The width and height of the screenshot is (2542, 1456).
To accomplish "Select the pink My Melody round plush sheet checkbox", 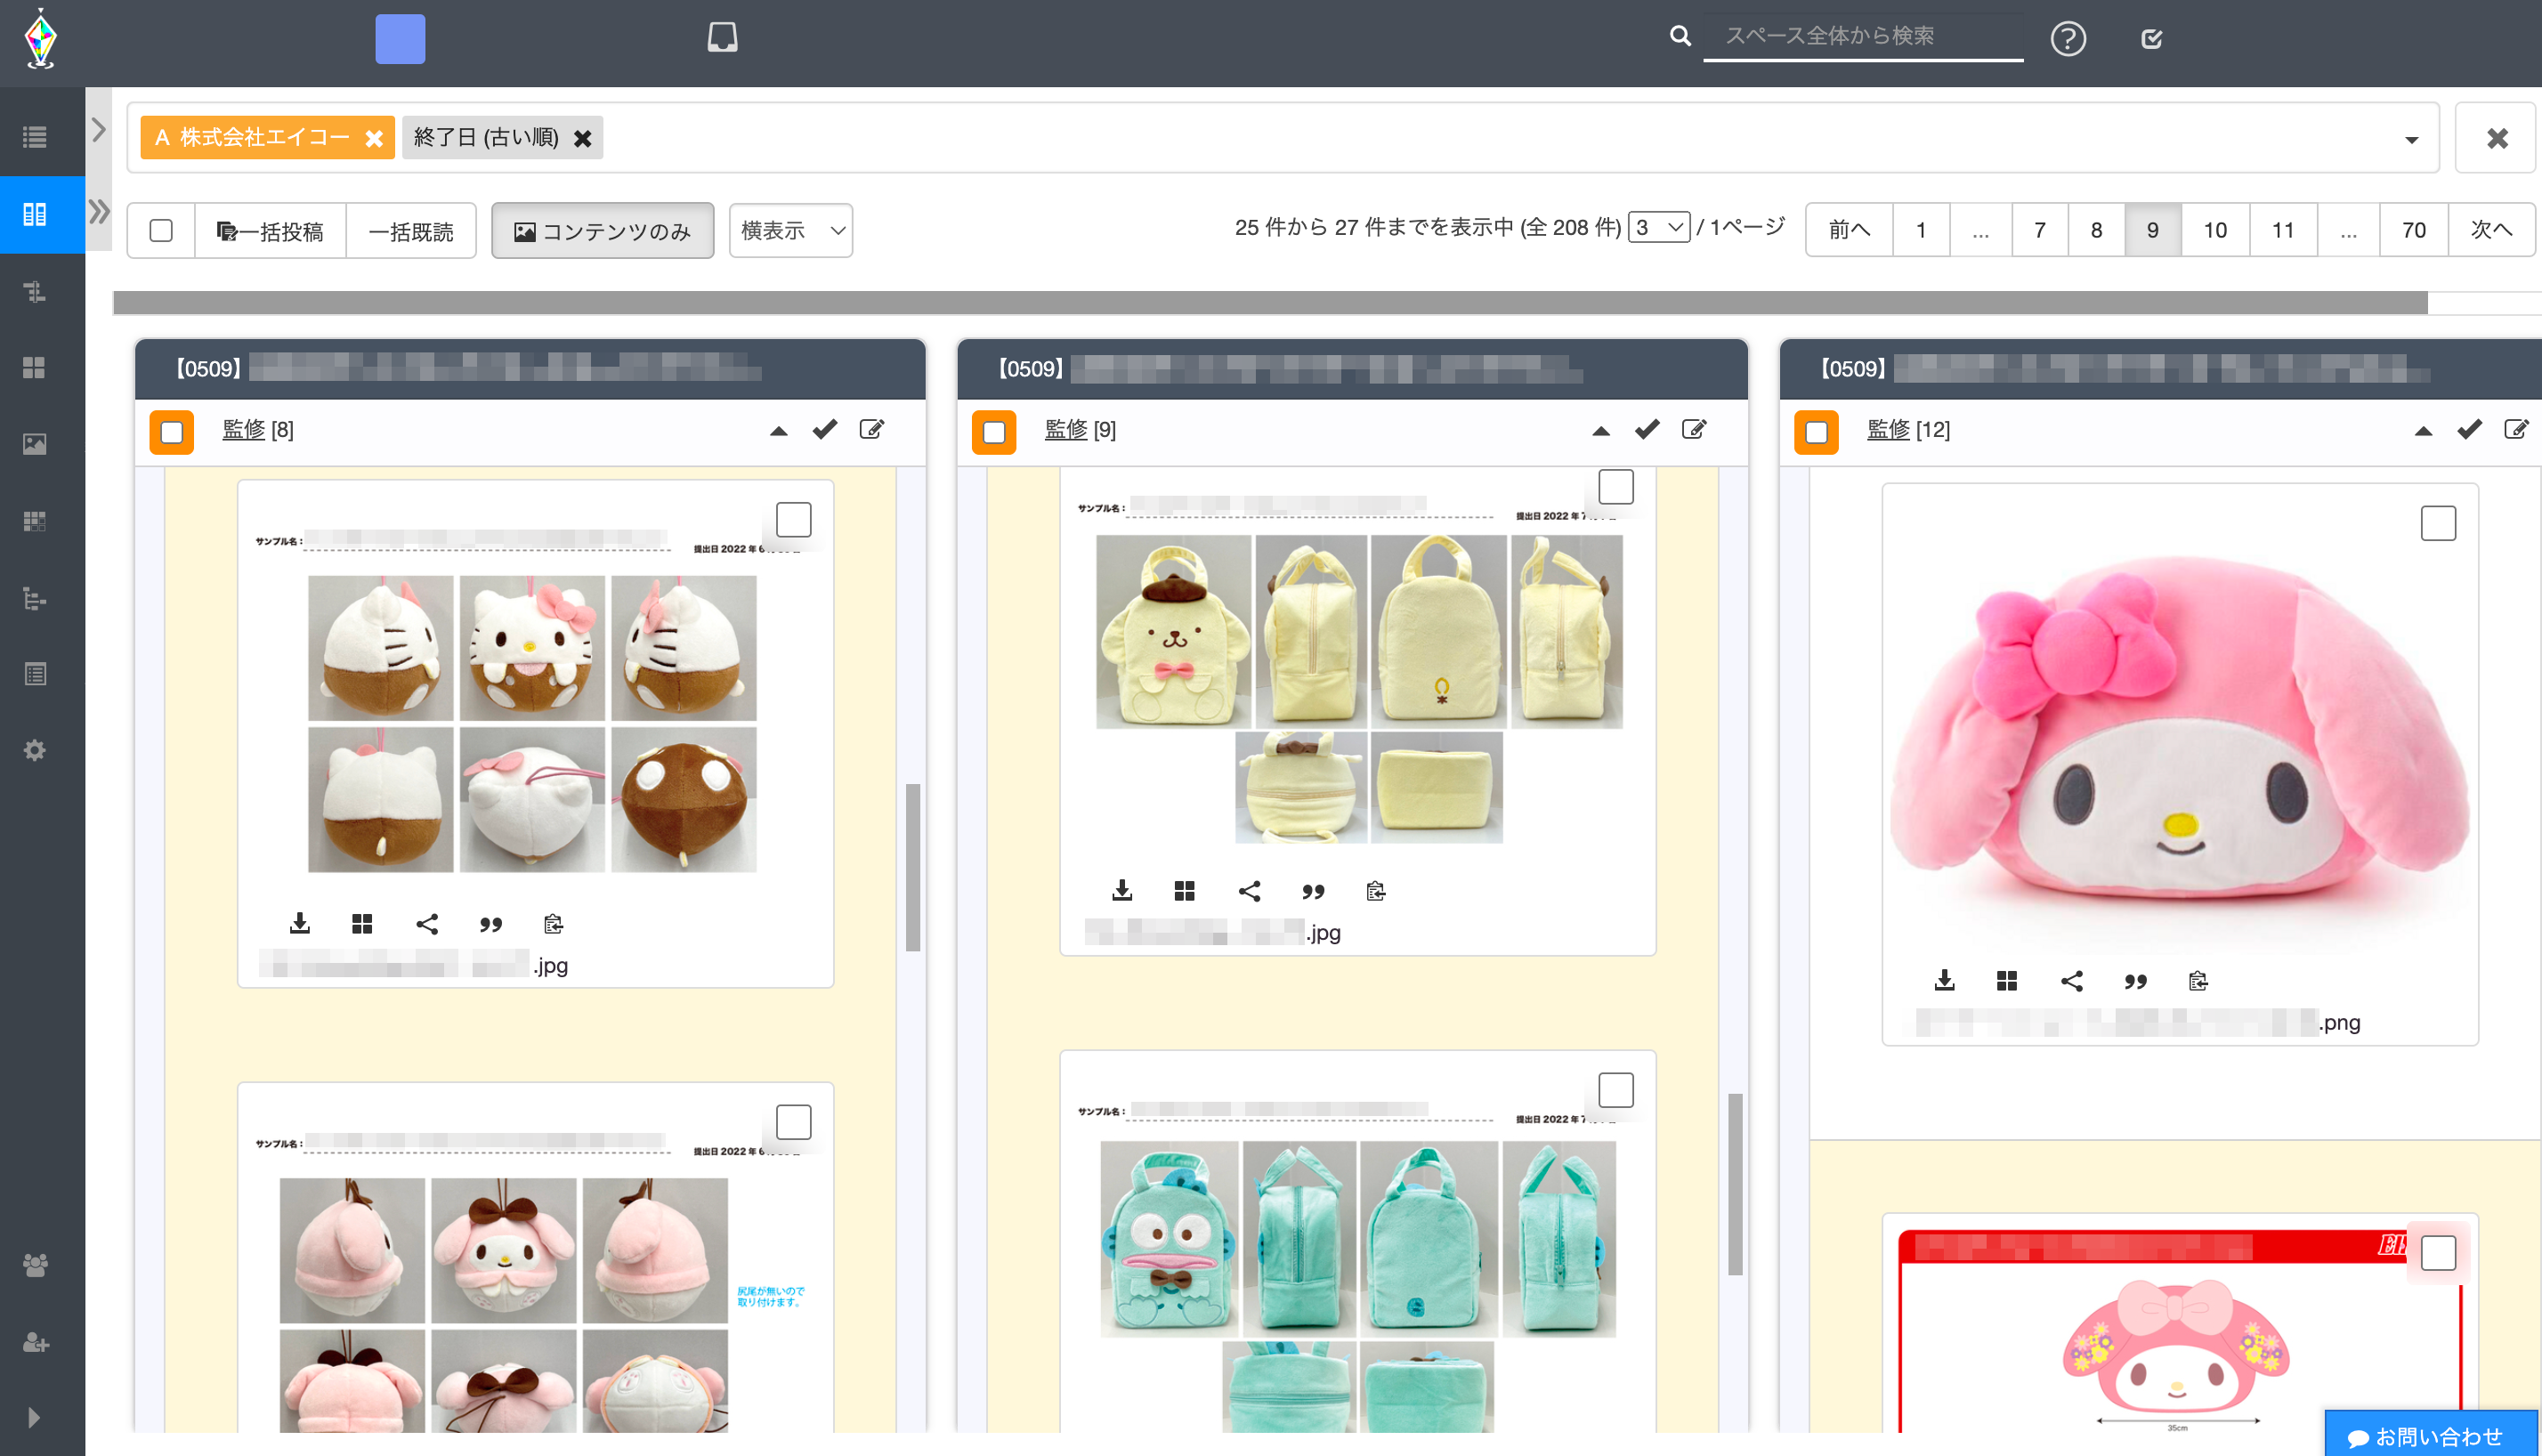I will click(x=794, y=1122).
